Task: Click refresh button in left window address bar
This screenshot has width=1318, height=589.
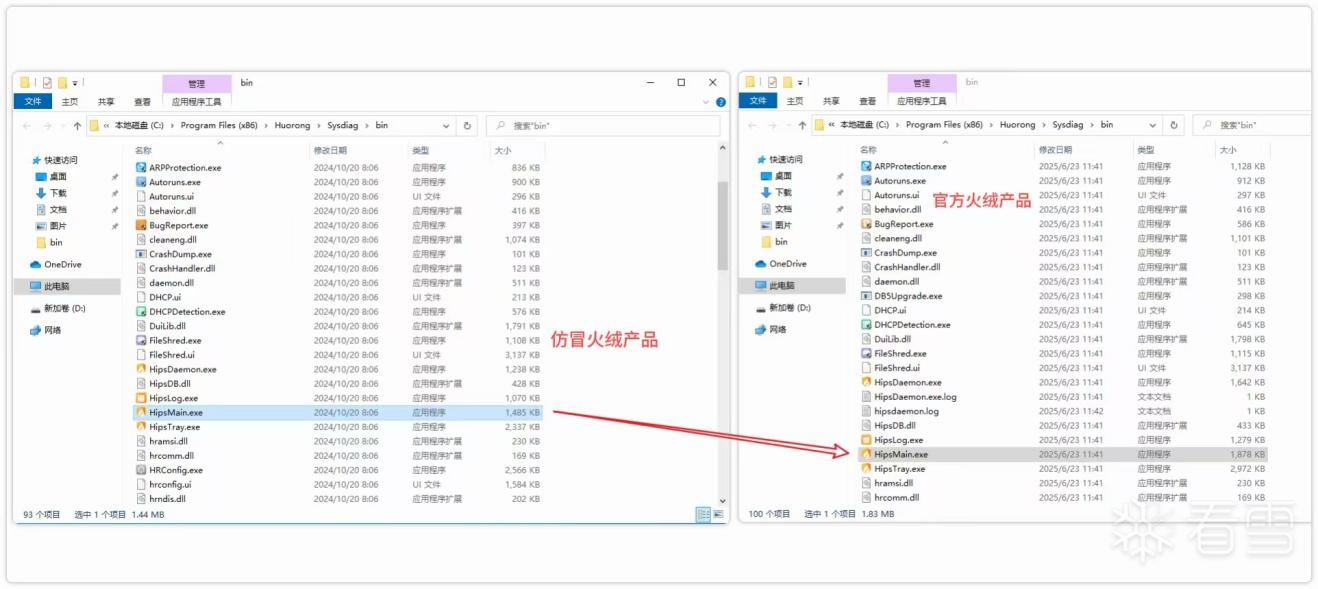Action: (x=467, y=126)
